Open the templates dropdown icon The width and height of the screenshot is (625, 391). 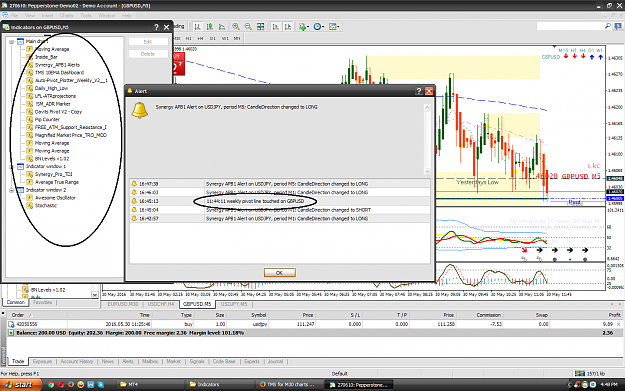click(334, 27)
